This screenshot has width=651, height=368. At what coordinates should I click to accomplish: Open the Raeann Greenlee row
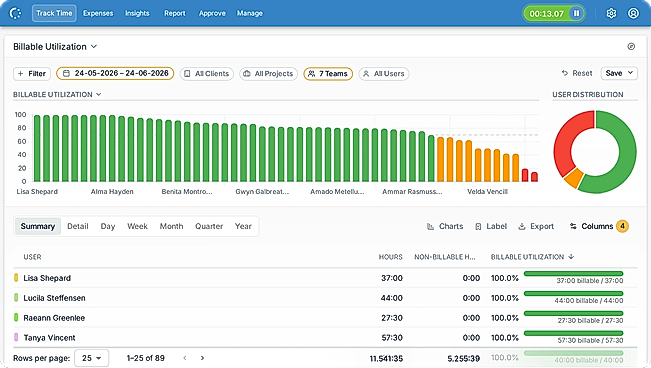point(325,318)
